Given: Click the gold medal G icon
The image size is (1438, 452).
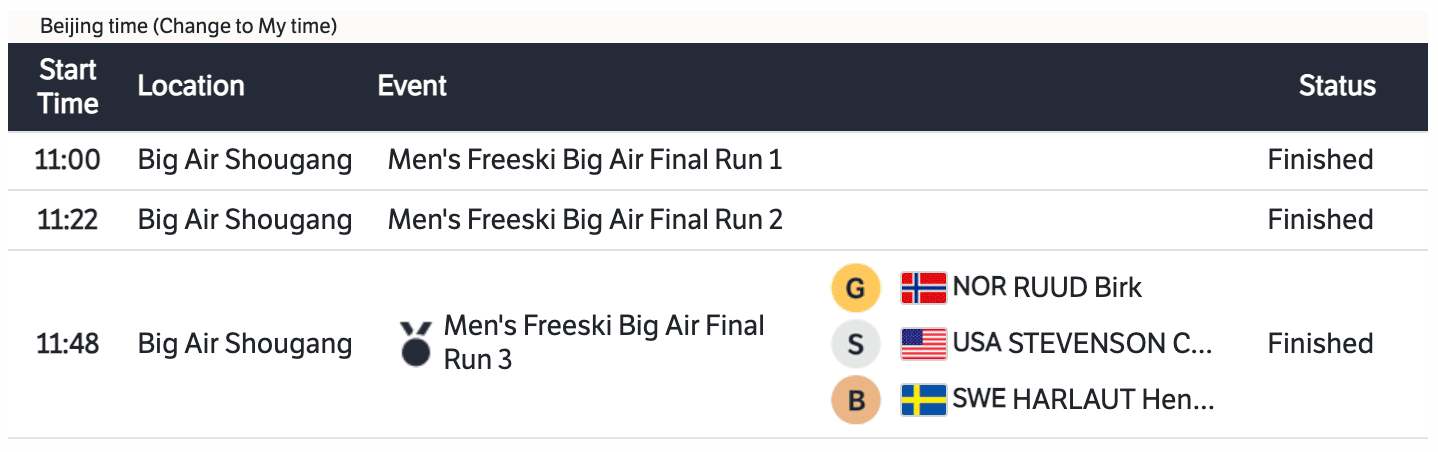Looking at the screenshot, I should (x=855, y=289).
